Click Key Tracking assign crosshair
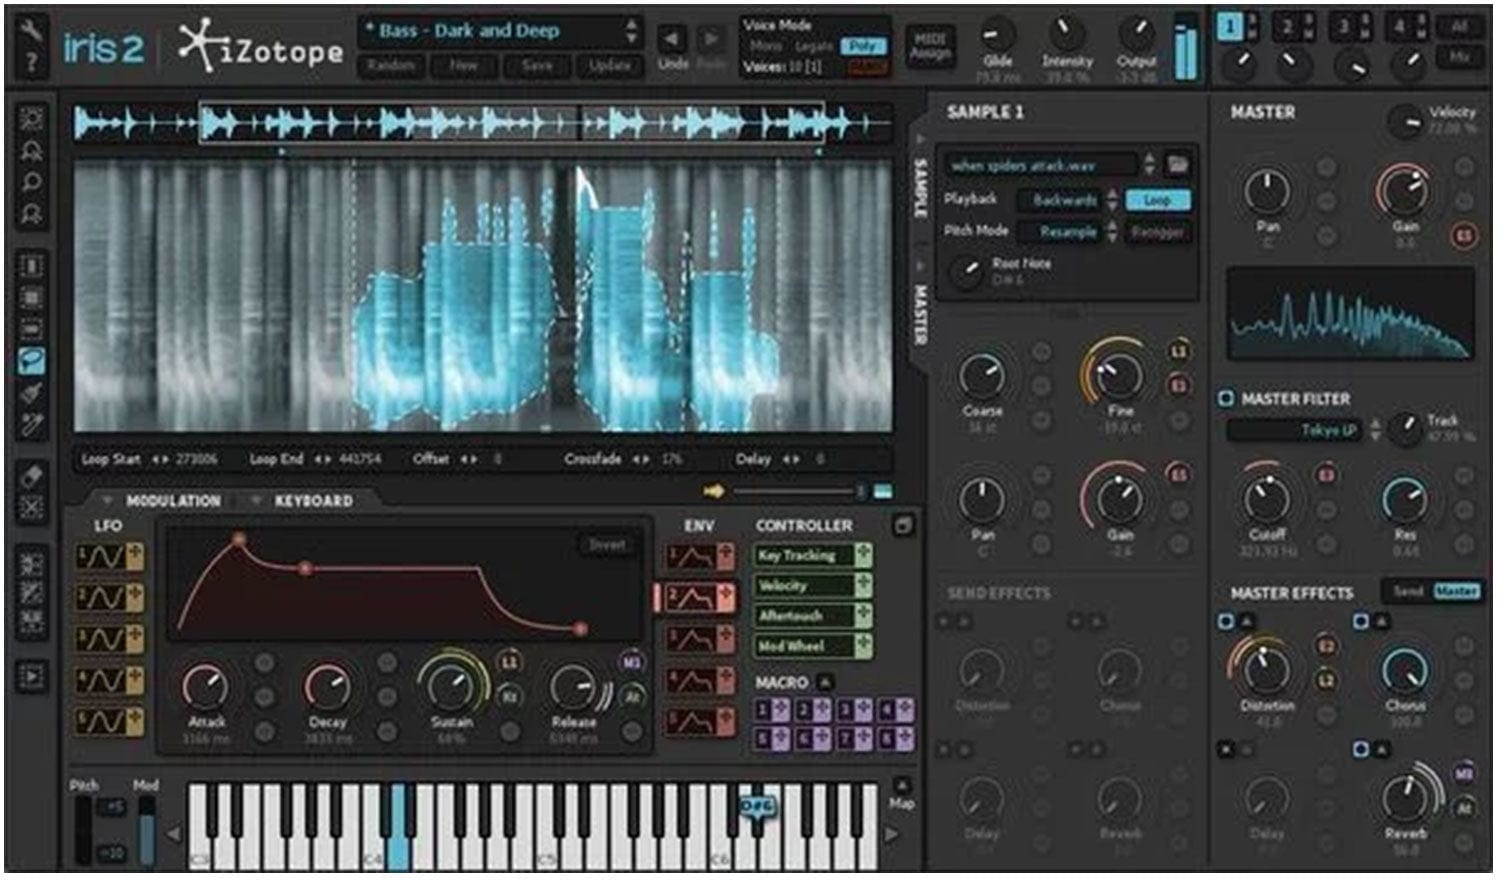The image size is (1500, 880). tap(863, 555)
